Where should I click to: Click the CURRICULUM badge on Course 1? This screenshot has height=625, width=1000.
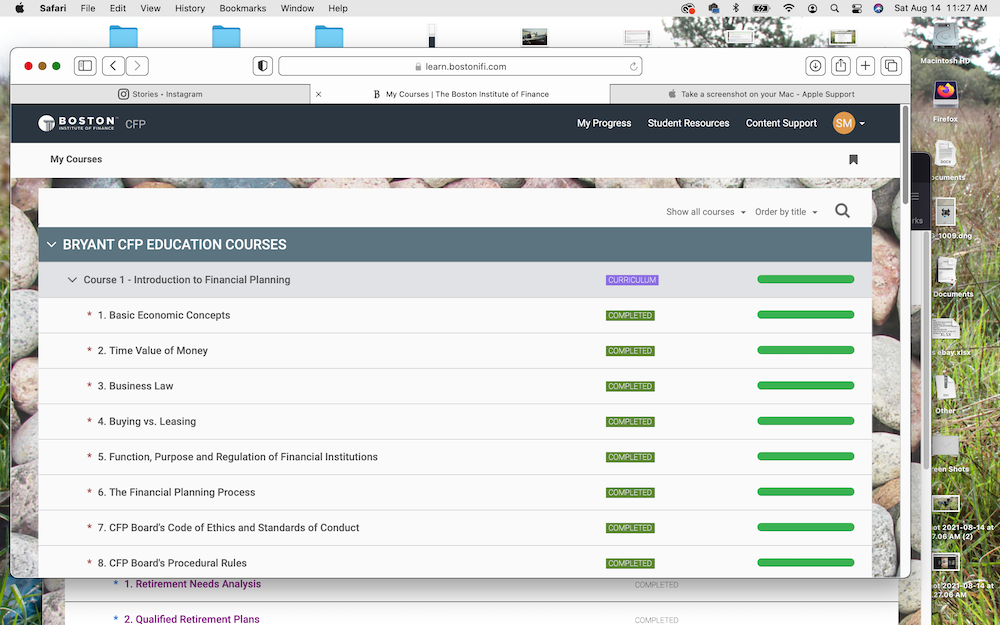(632, 280)
